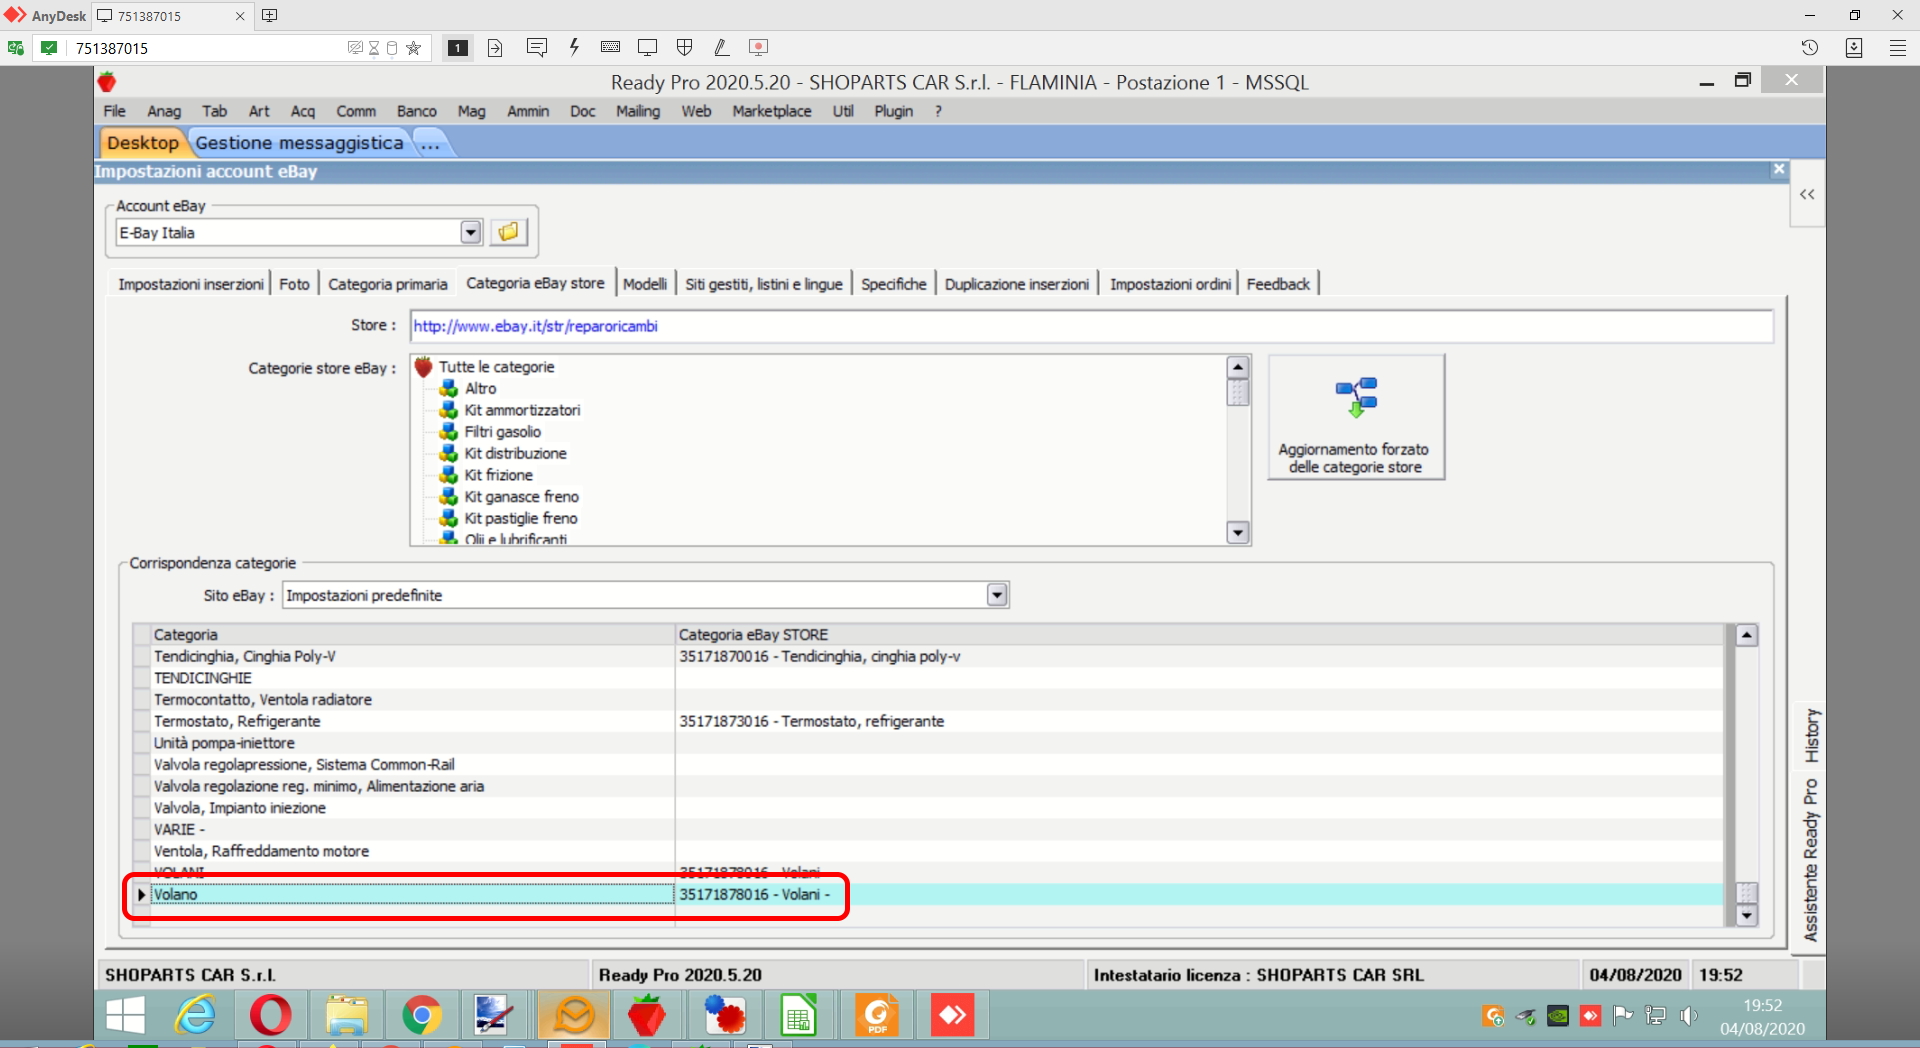
Task: Select Tutte le categorie root node
Action: coord(496,367)
